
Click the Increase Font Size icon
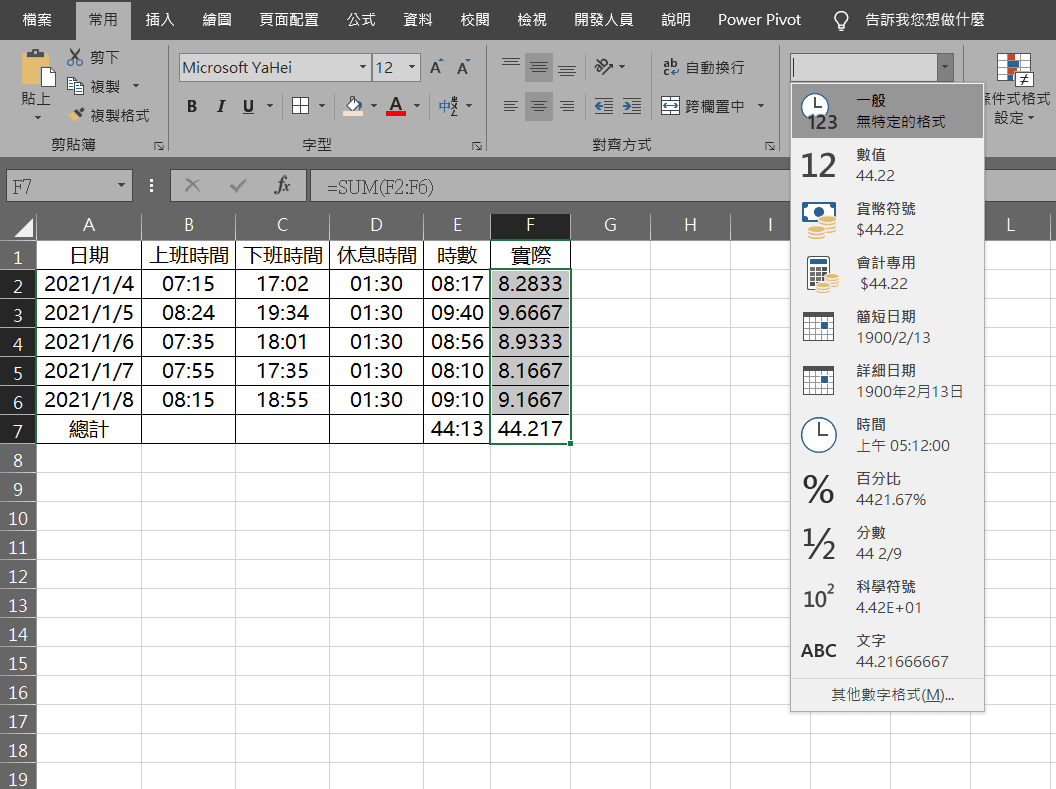pyautogui.click(x=434, y=67)
